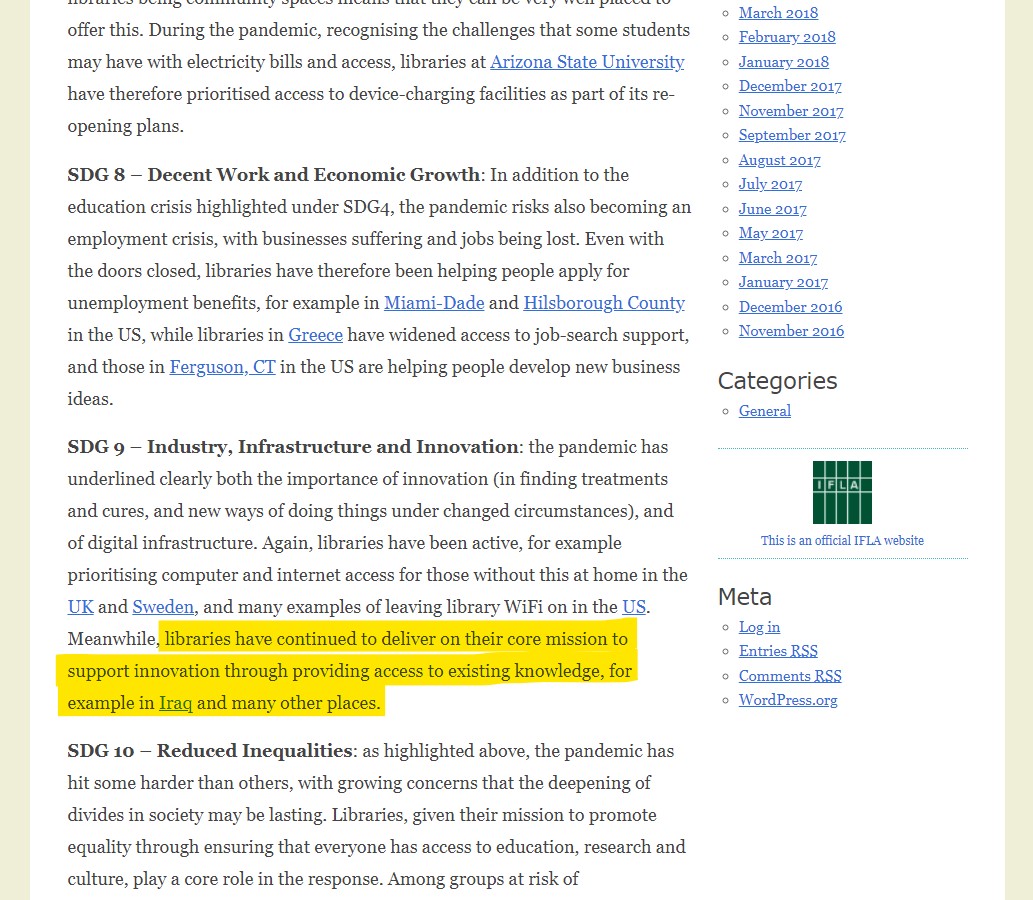Open the December 2016 archive
Viewport: 1033px width, 900px height.
[x=791, y=306]
